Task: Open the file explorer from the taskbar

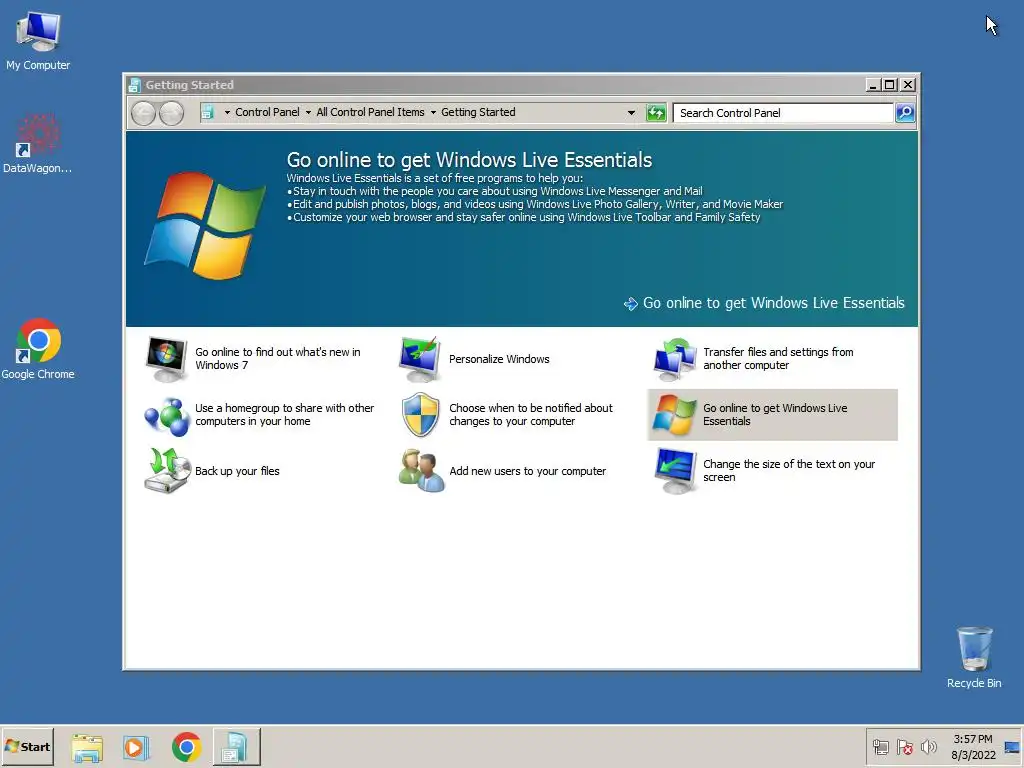Action: click(x=87, y=747)
